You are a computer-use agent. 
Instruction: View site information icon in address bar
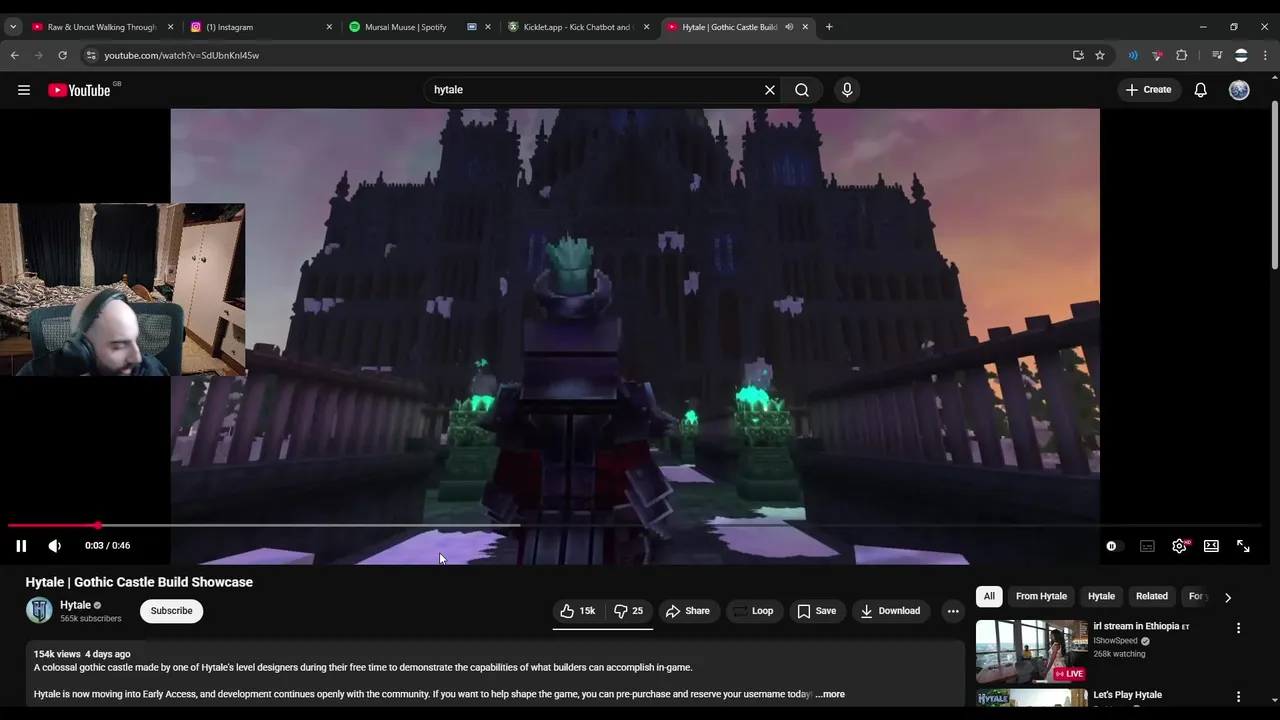(x=91, y=55)
